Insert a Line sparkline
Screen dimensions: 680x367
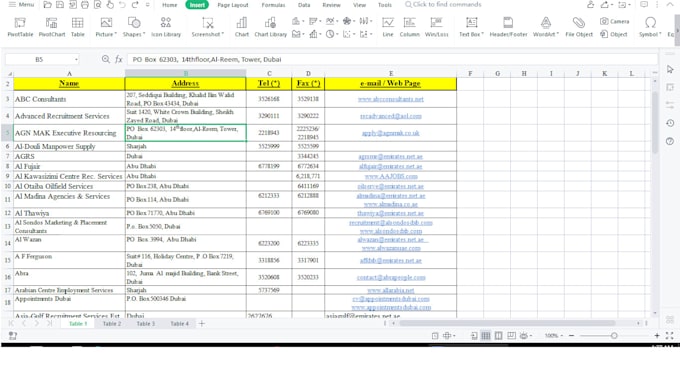[388, 27]
